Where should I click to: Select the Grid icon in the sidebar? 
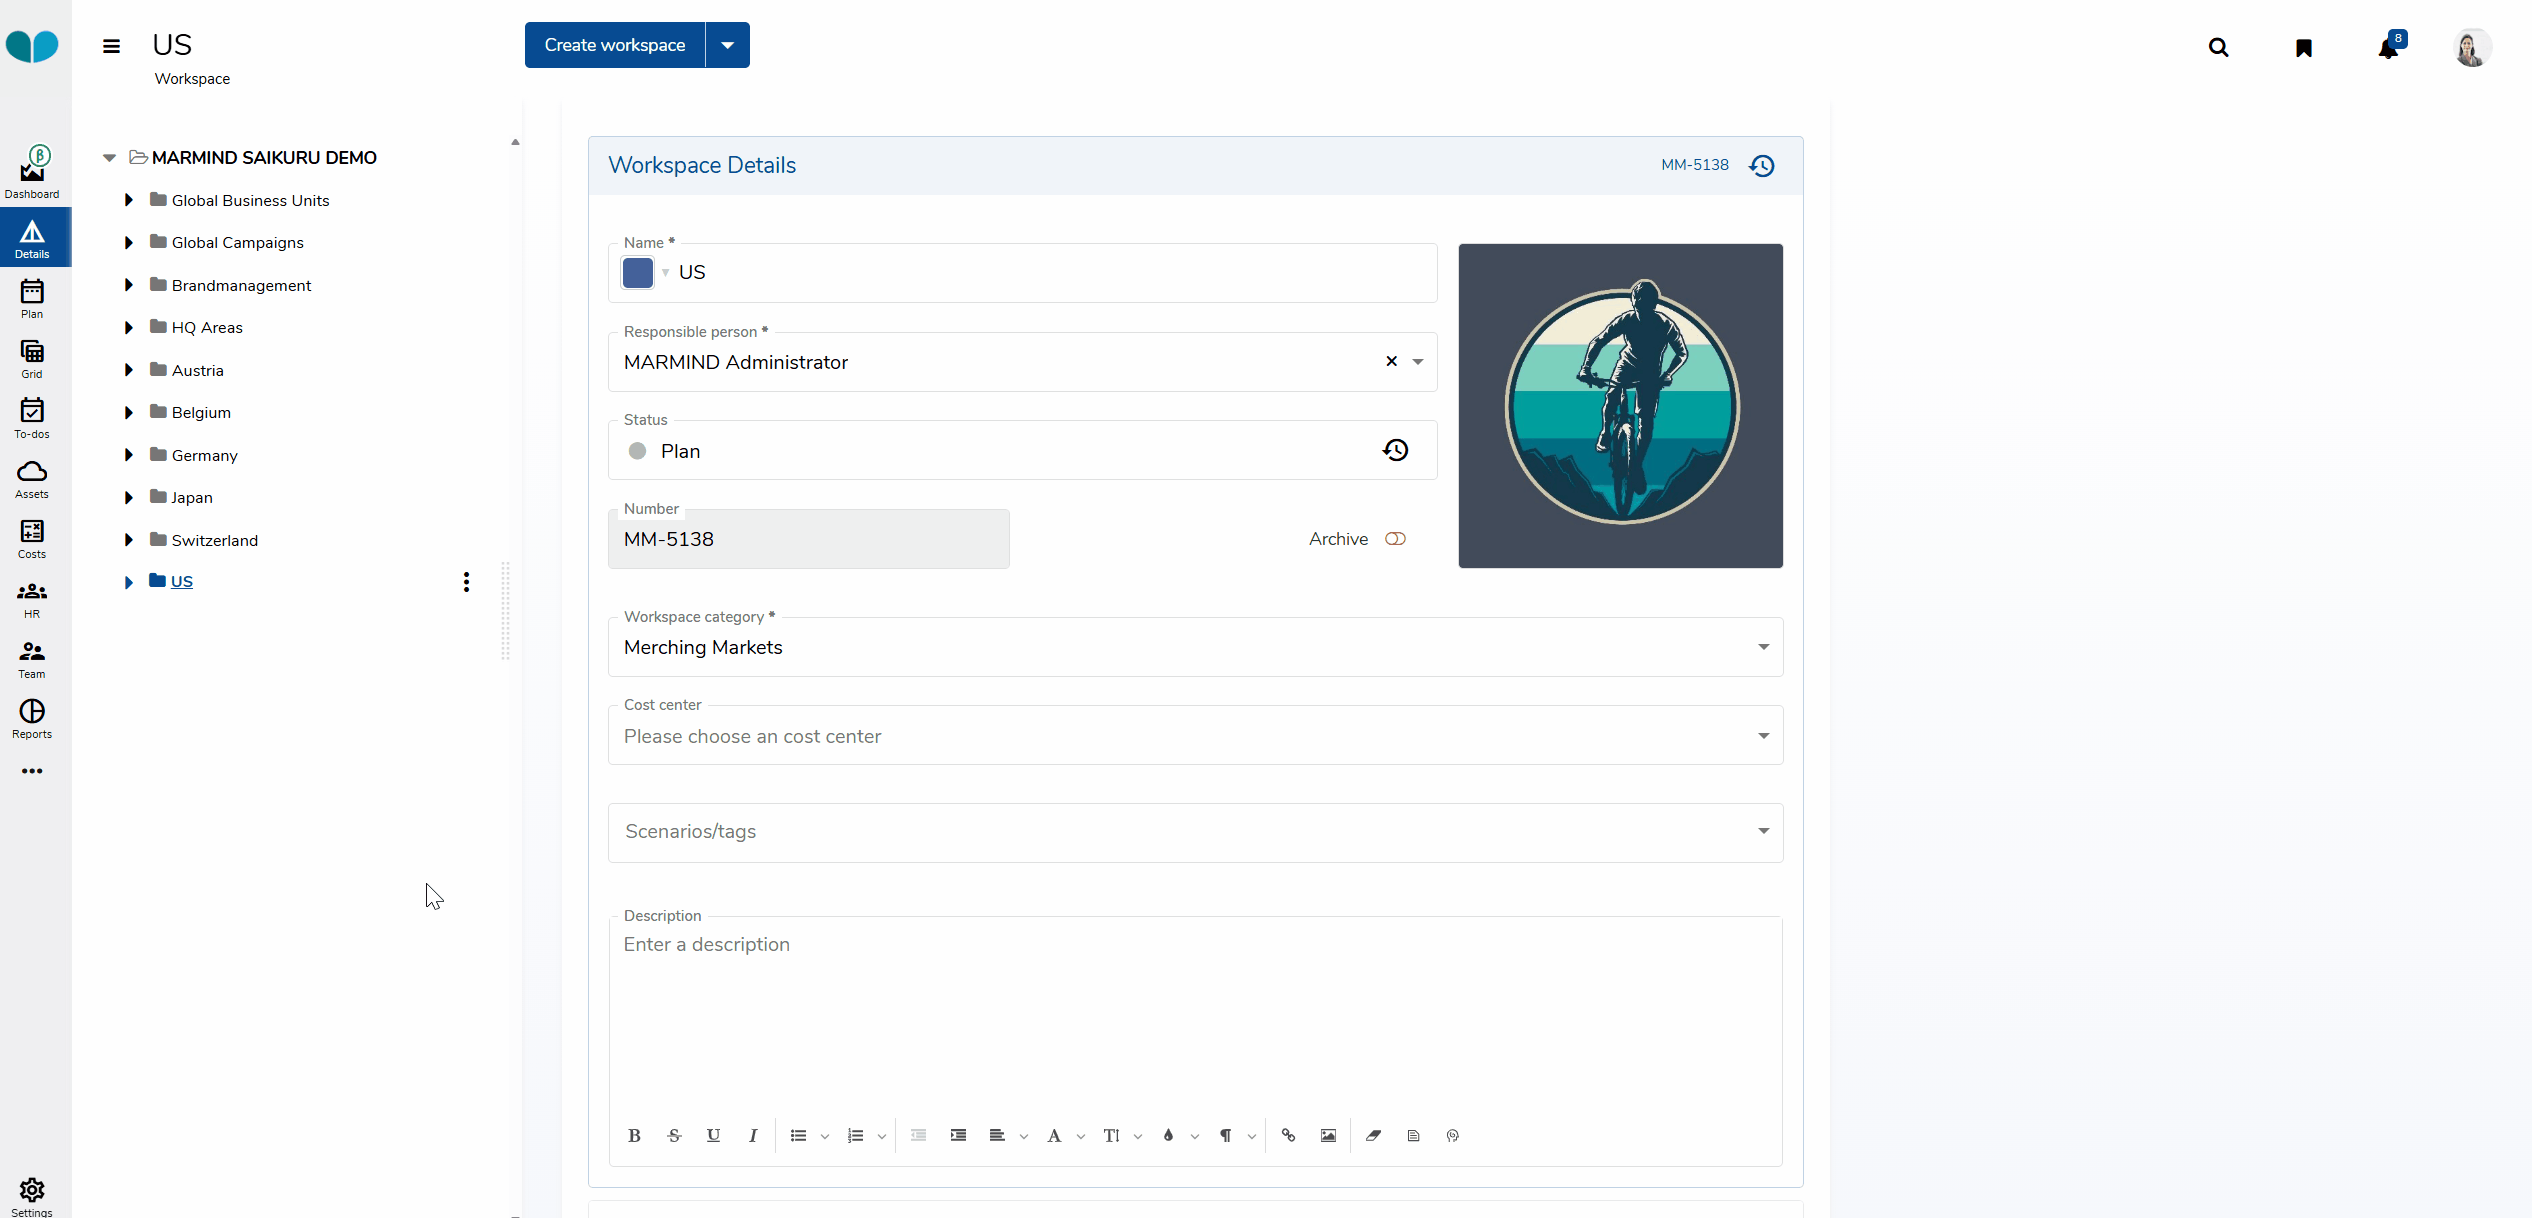[x=31, y=358]
